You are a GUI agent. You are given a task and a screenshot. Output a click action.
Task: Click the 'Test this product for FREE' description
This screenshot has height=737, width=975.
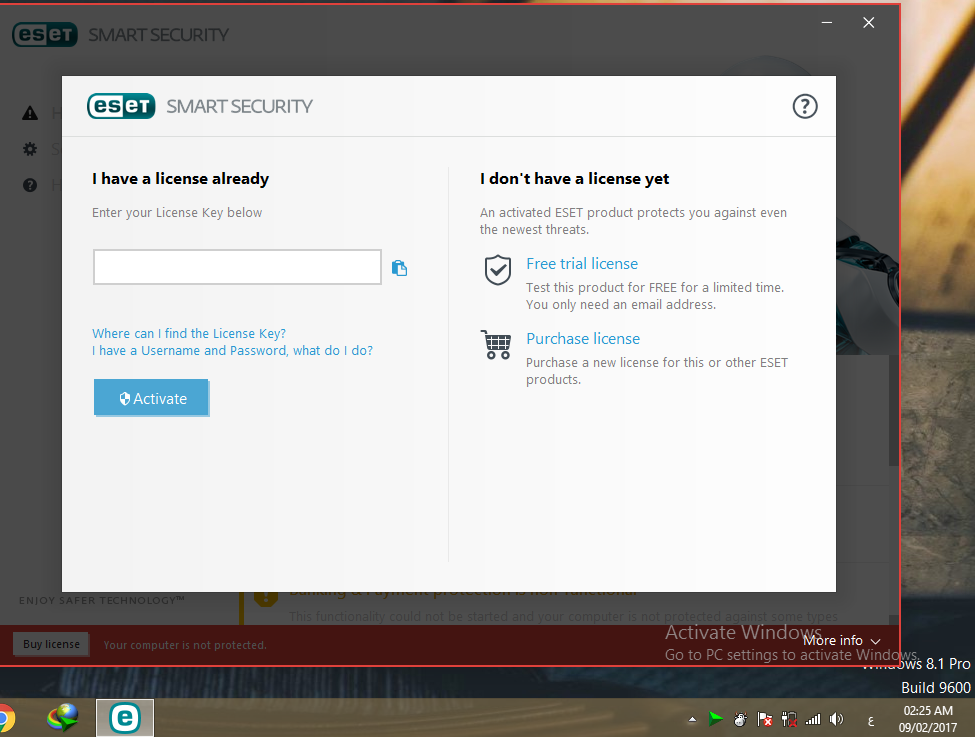click(x=655, y=296)
